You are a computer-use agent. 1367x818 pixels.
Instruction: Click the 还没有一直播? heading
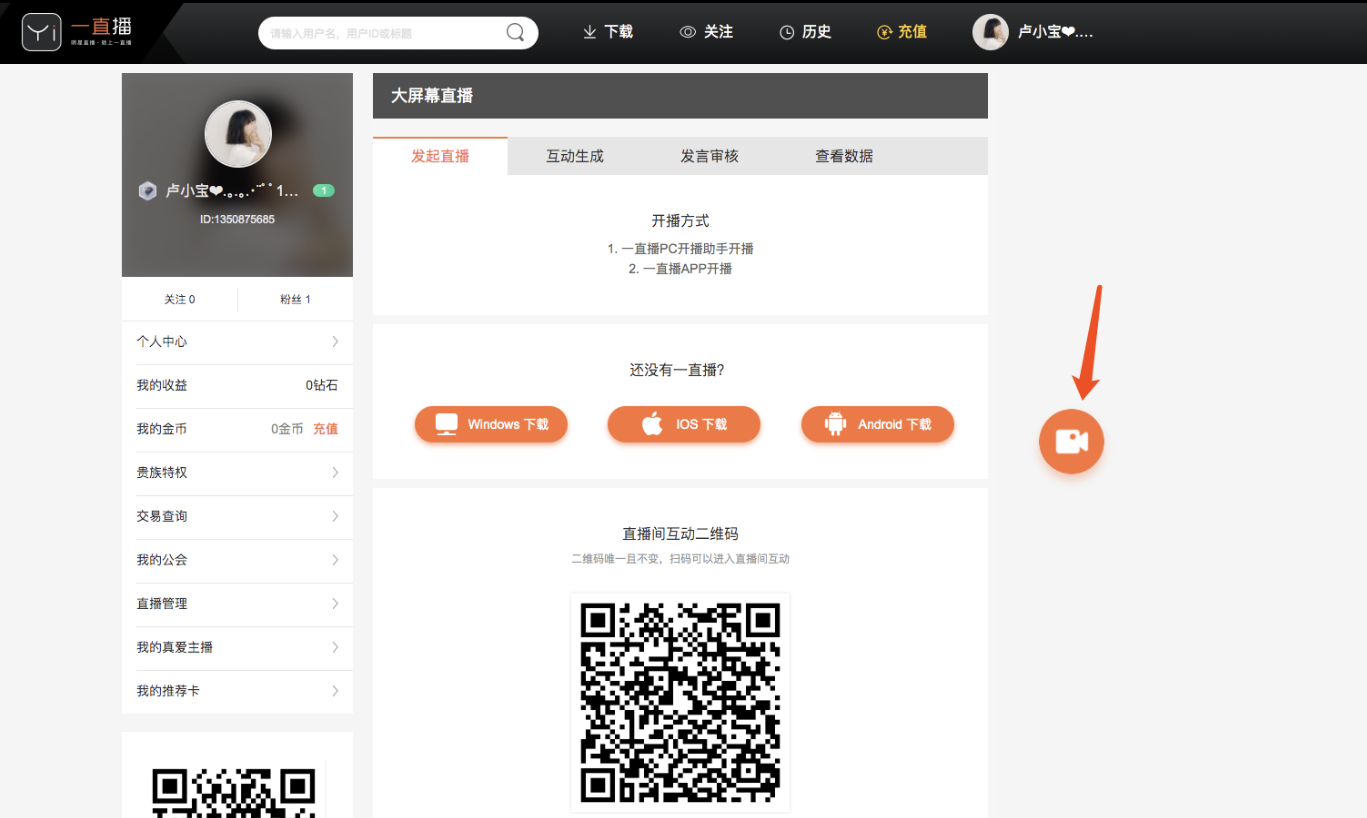coord(677,370)
